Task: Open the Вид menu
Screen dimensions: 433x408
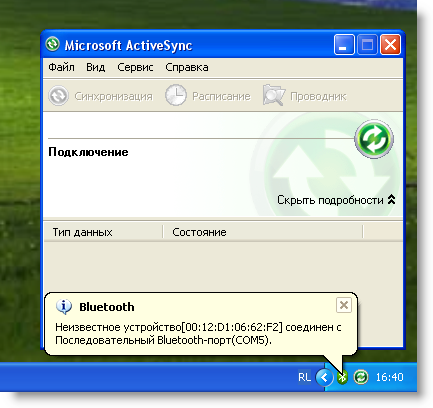Action: tap(96, 67)
